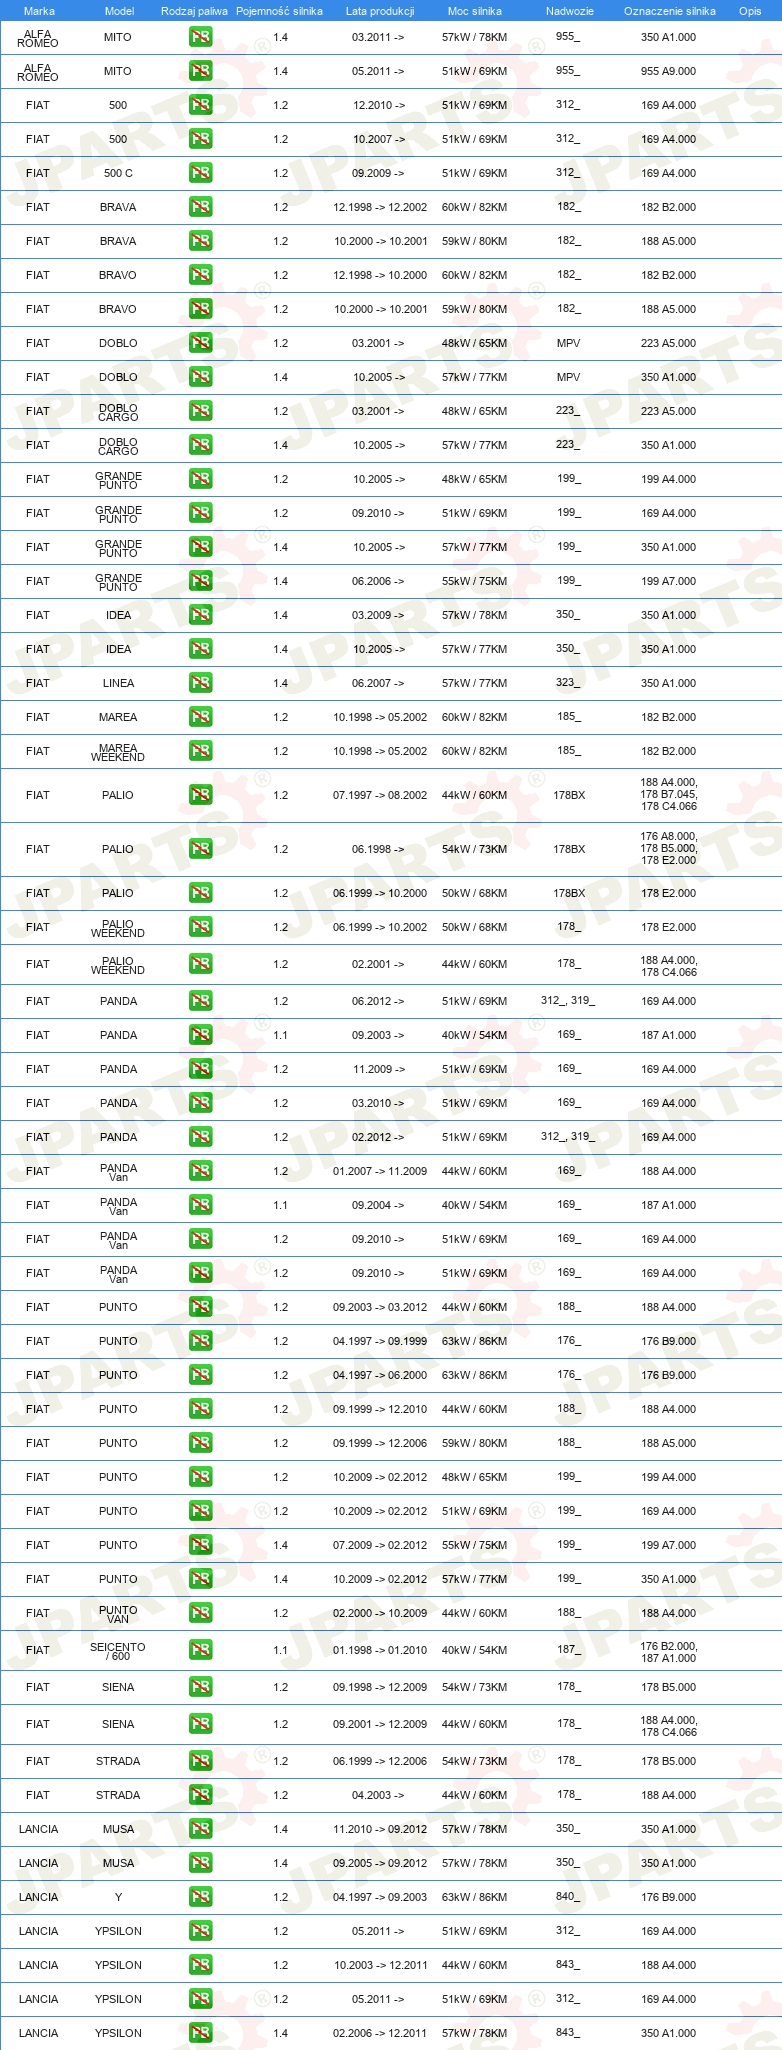Image resolution: width=782 pixels, height=2050 pixels.
Task: Click the Oznaczenie silnika column header
Action: coord(670,11)
